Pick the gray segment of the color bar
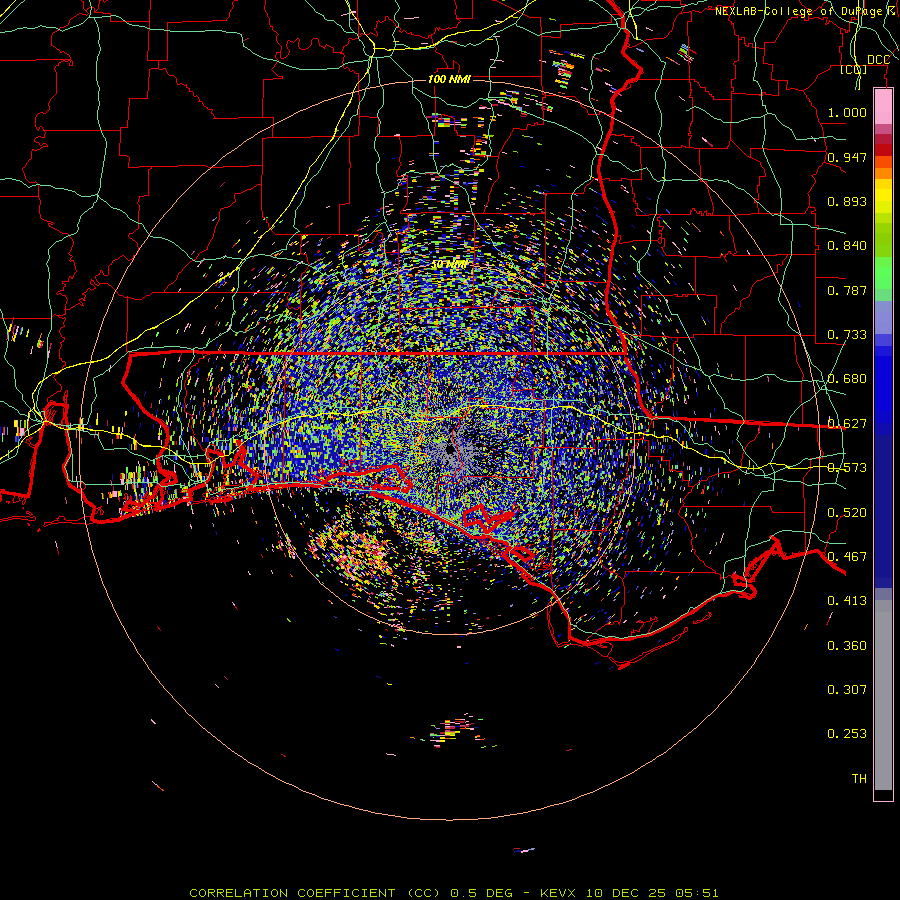The width and height of the screenshot is (900, 900). click(x=883, y=695)
